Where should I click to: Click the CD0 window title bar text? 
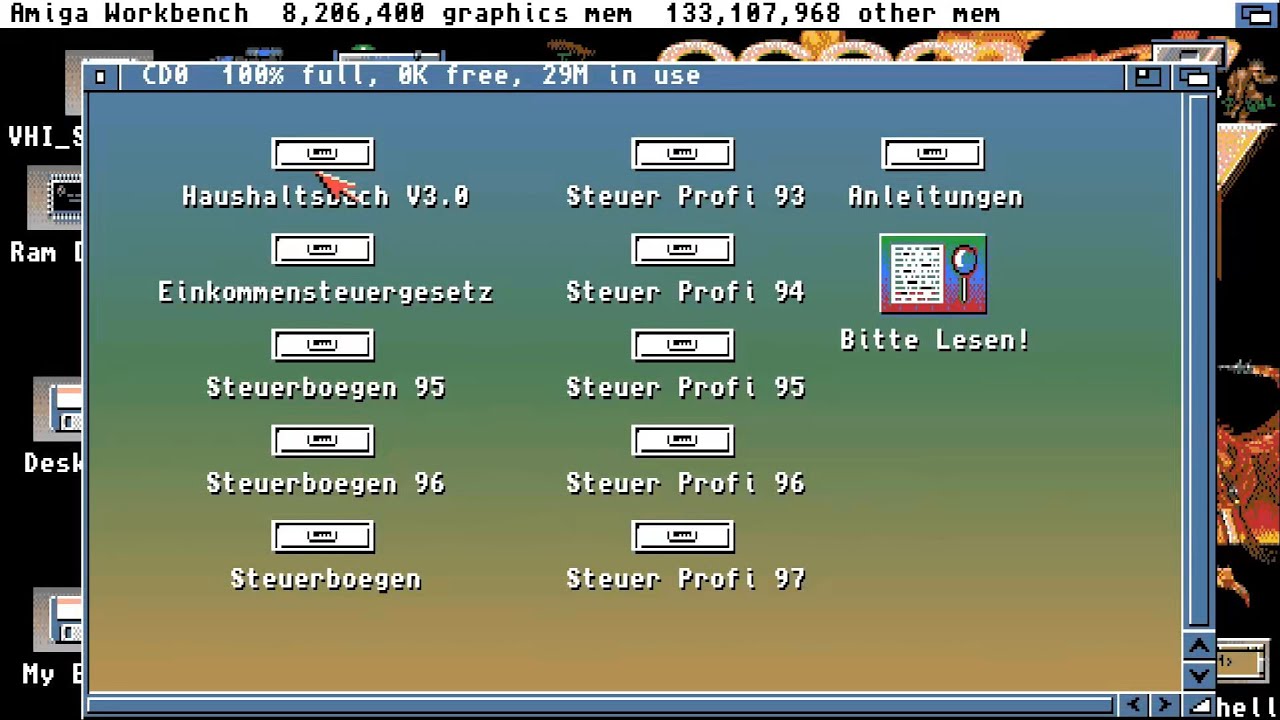(421, 75)
